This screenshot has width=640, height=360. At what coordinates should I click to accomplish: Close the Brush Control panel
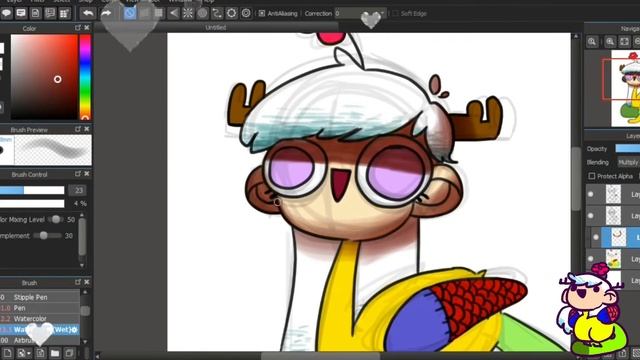click(x=87, y=174)
